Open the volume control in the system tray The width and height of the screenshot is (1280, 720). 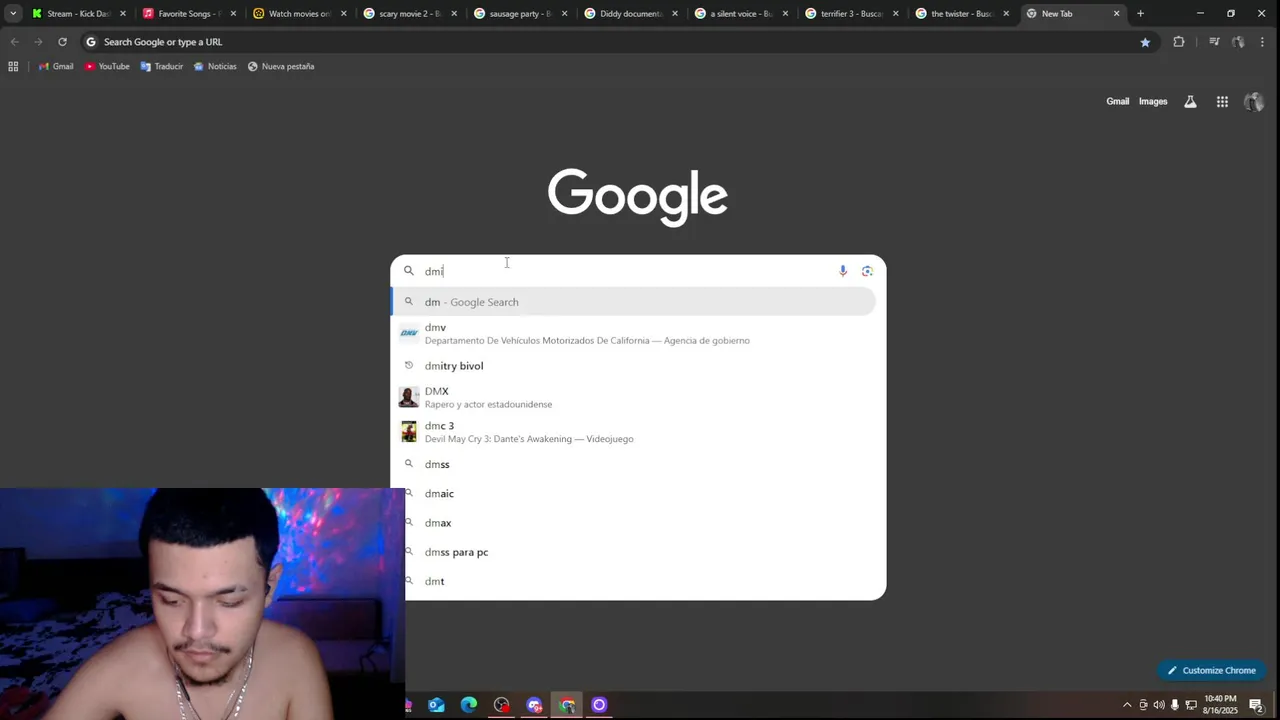pyautogui.click(x=1159, y=705)
